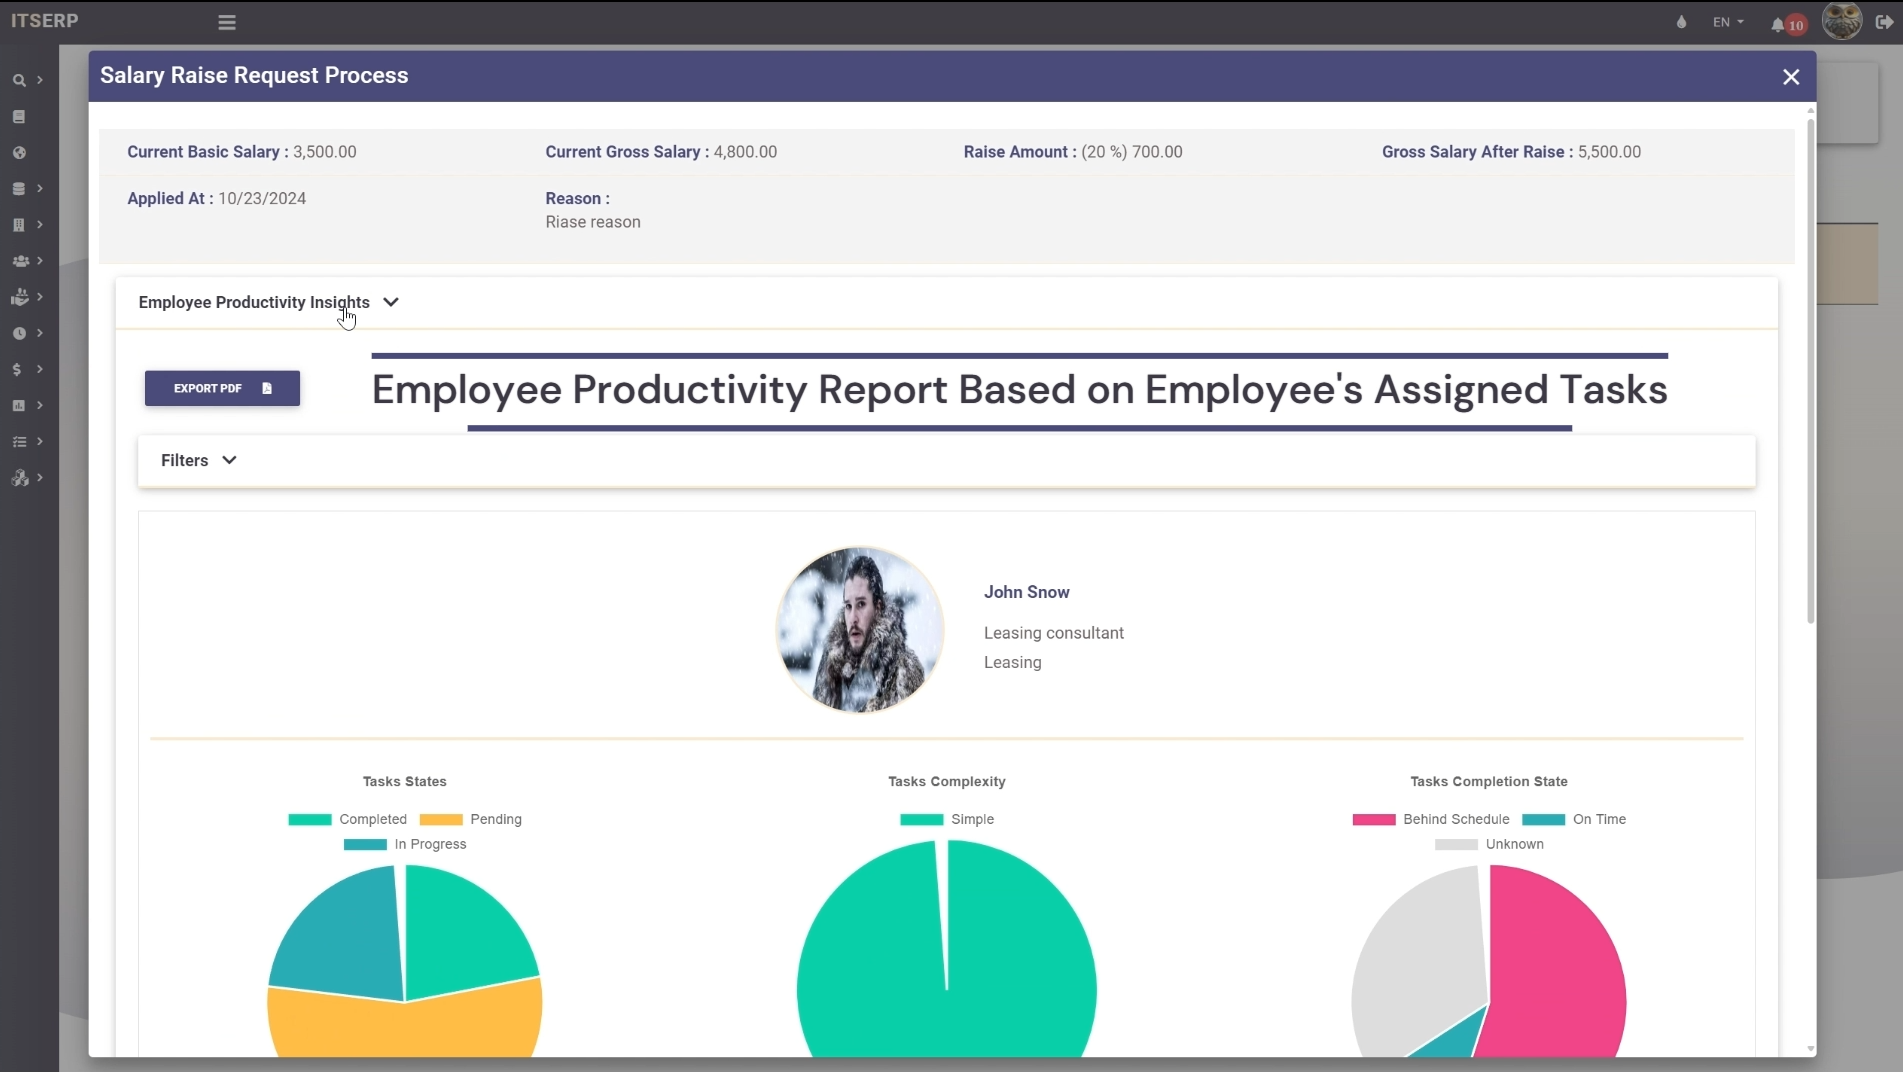
Task: Toggle Behind Schedule legend in completion chart
Action: (1431, 819)
